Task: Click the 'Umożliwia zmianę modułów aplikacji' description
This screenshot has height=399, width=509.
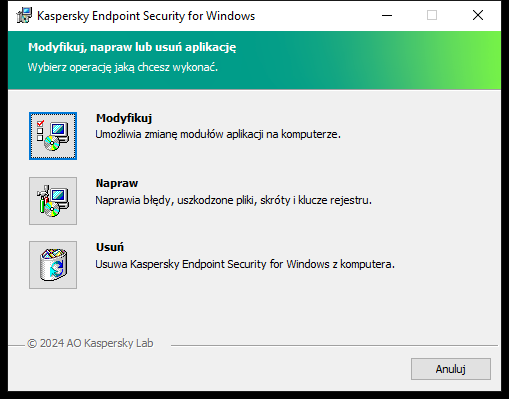Action: coord(218,134)
